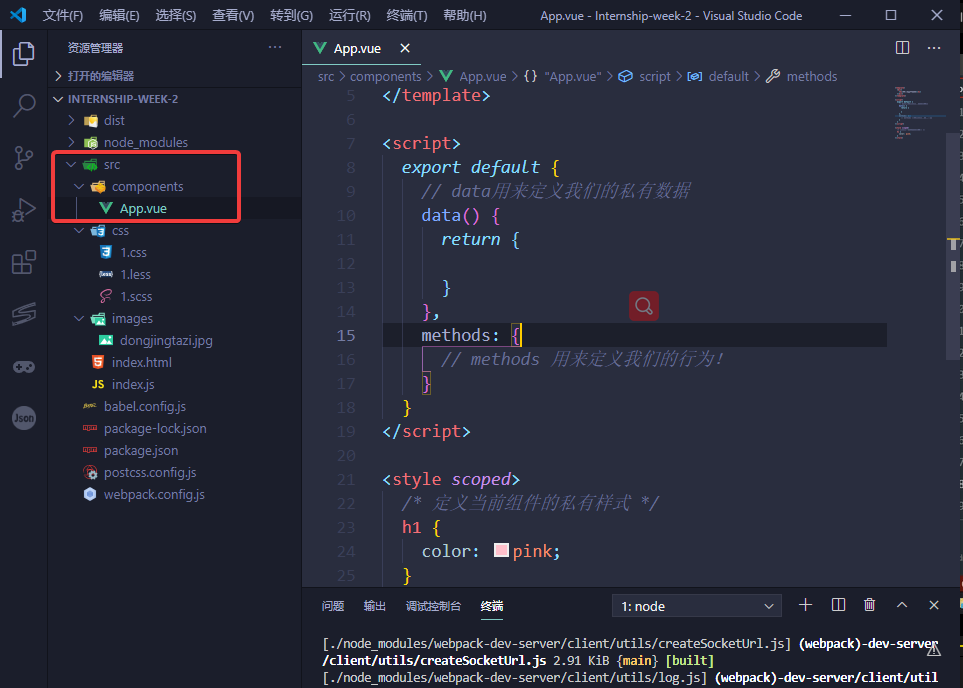Open the 1.scss file
Viewport: 963px width, 688px height.
pyautogui.click(x=175, y=297)
